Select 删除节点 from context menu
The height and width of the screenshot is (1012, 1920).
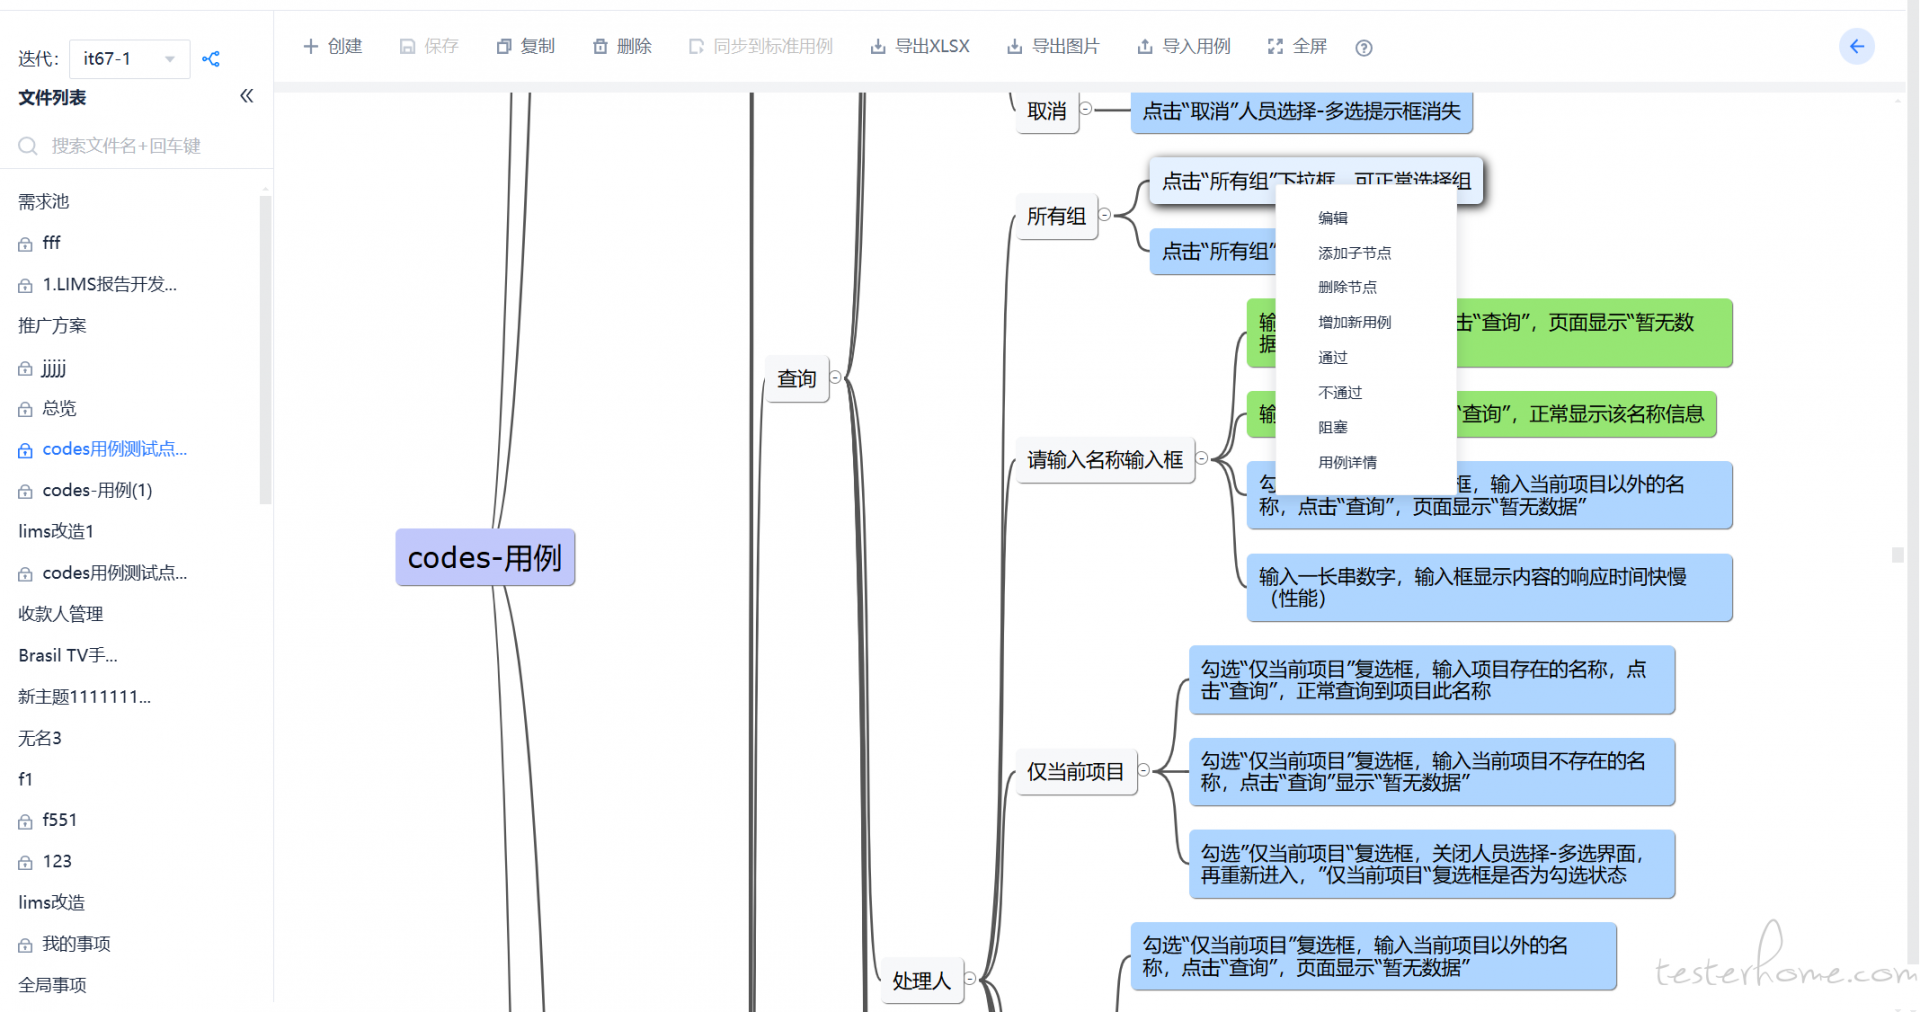(x=1347, y=287)
